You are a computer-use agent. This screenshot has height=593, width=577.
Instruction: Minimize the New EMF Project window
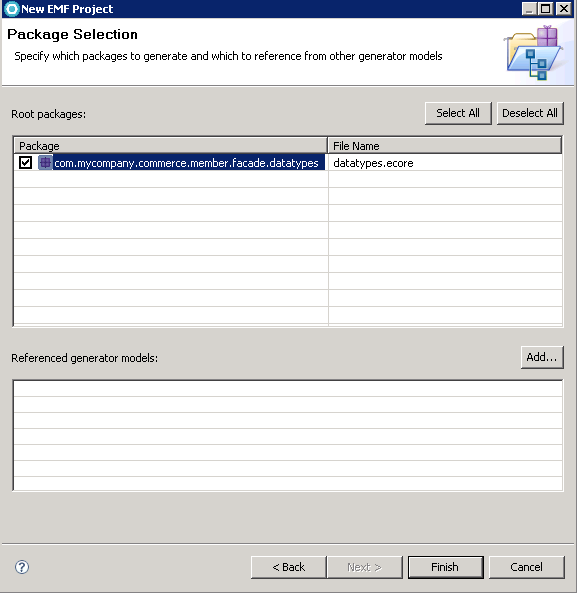pyautogui.click(x=529, y=9)
